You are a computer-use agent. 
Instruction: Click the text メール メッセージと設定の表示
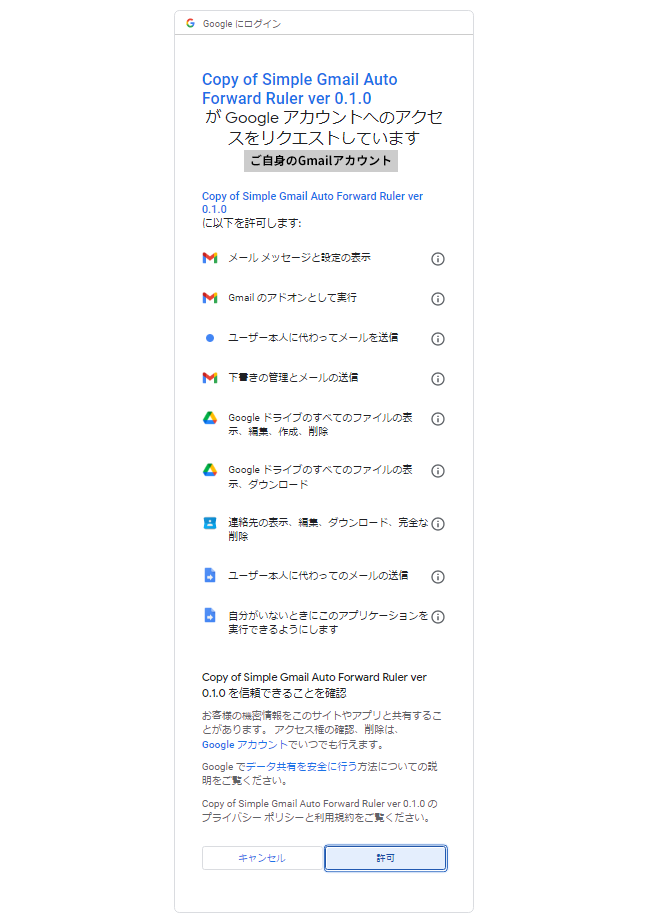(299, 258)
